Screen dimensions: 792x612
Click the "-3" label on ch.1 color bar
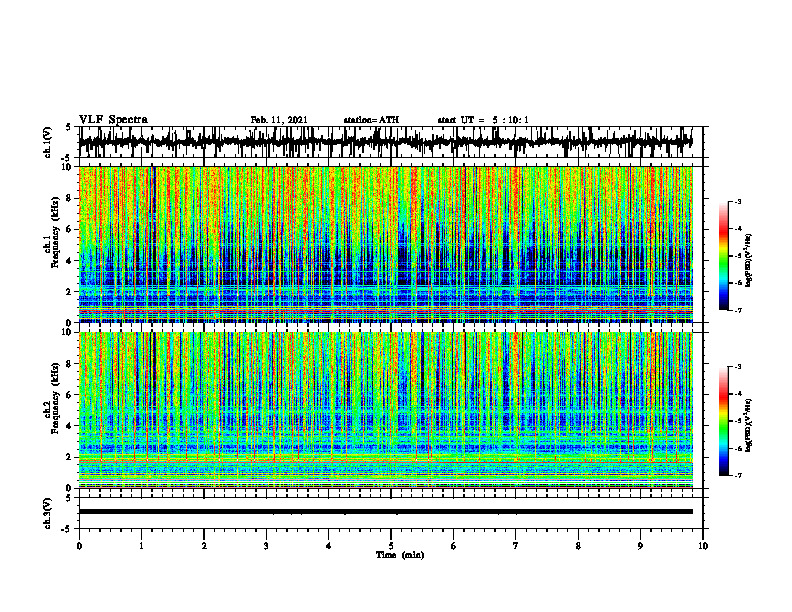pos(738,202)
